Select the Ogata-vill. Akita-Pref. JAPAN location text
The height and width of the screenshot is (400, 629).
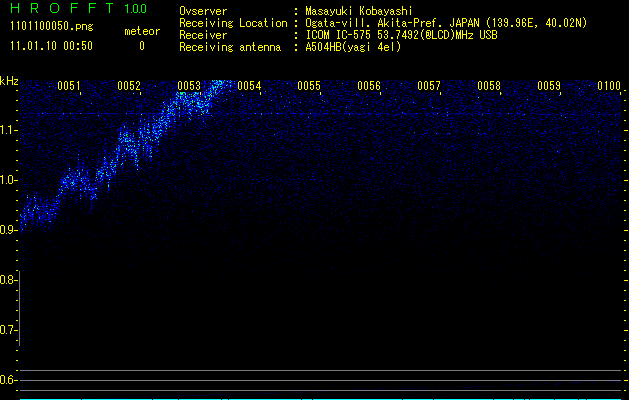[446, 23]
